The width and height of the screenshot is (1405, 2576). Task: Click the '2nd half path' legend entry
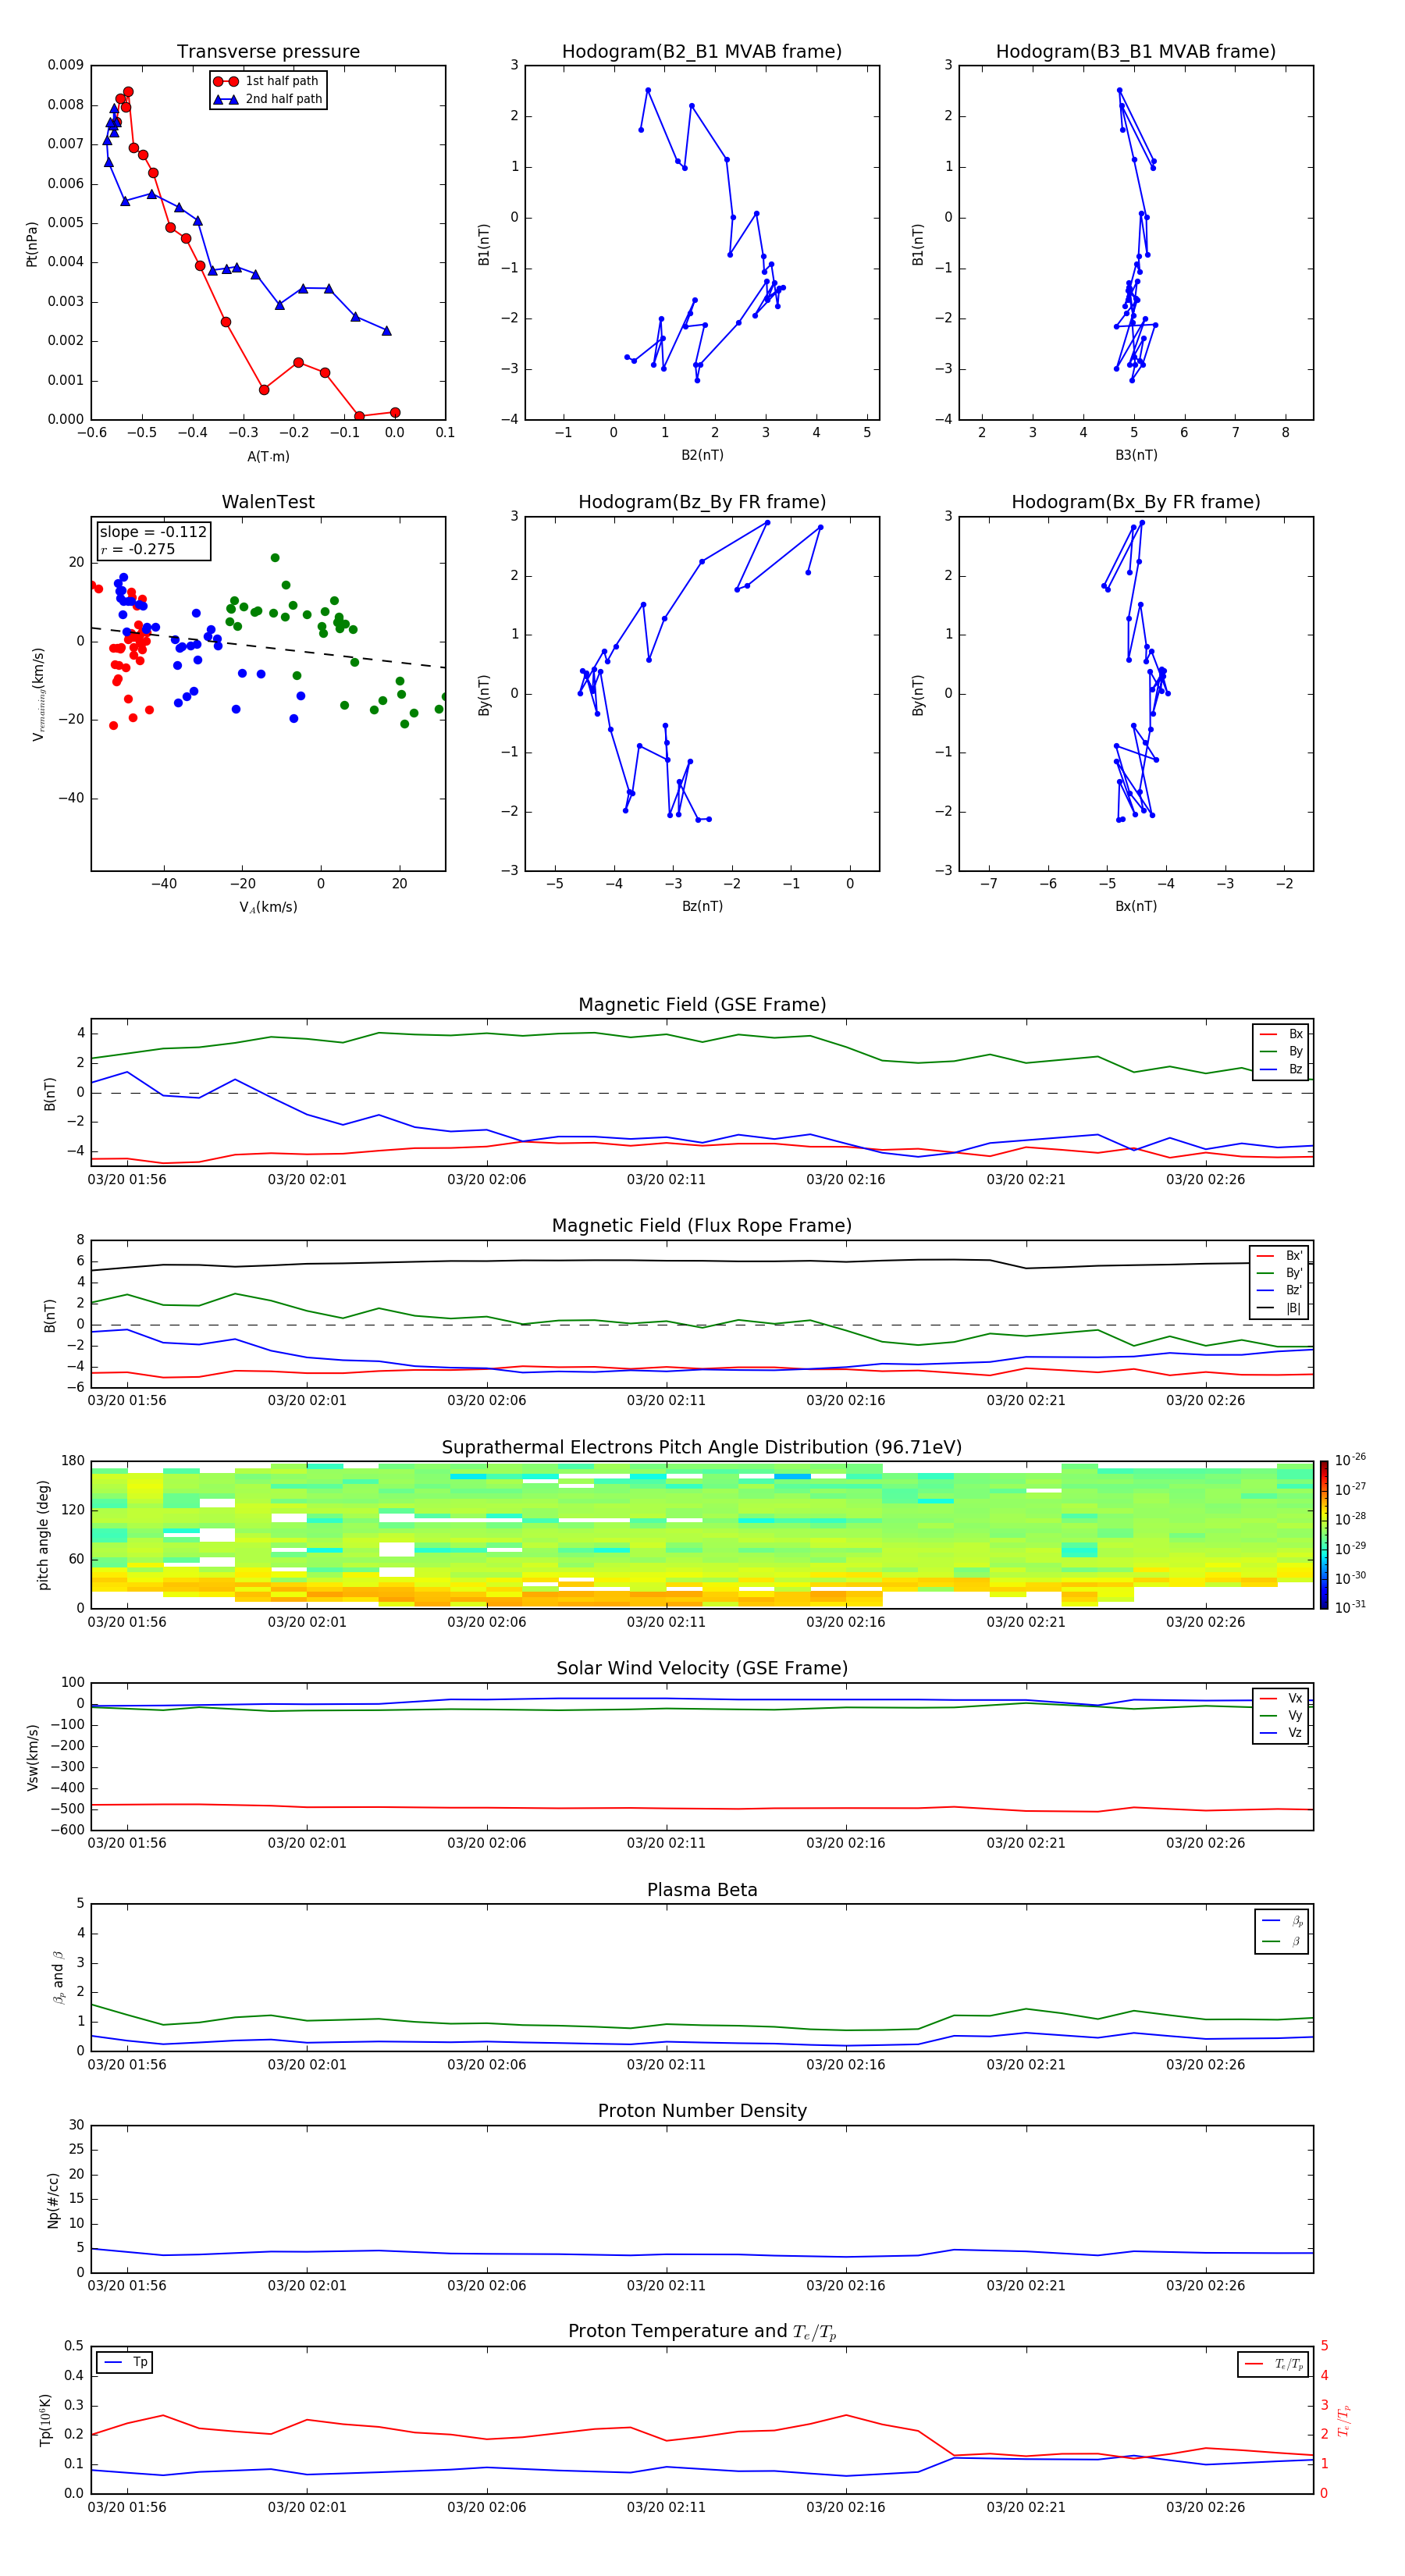point(268,99)
